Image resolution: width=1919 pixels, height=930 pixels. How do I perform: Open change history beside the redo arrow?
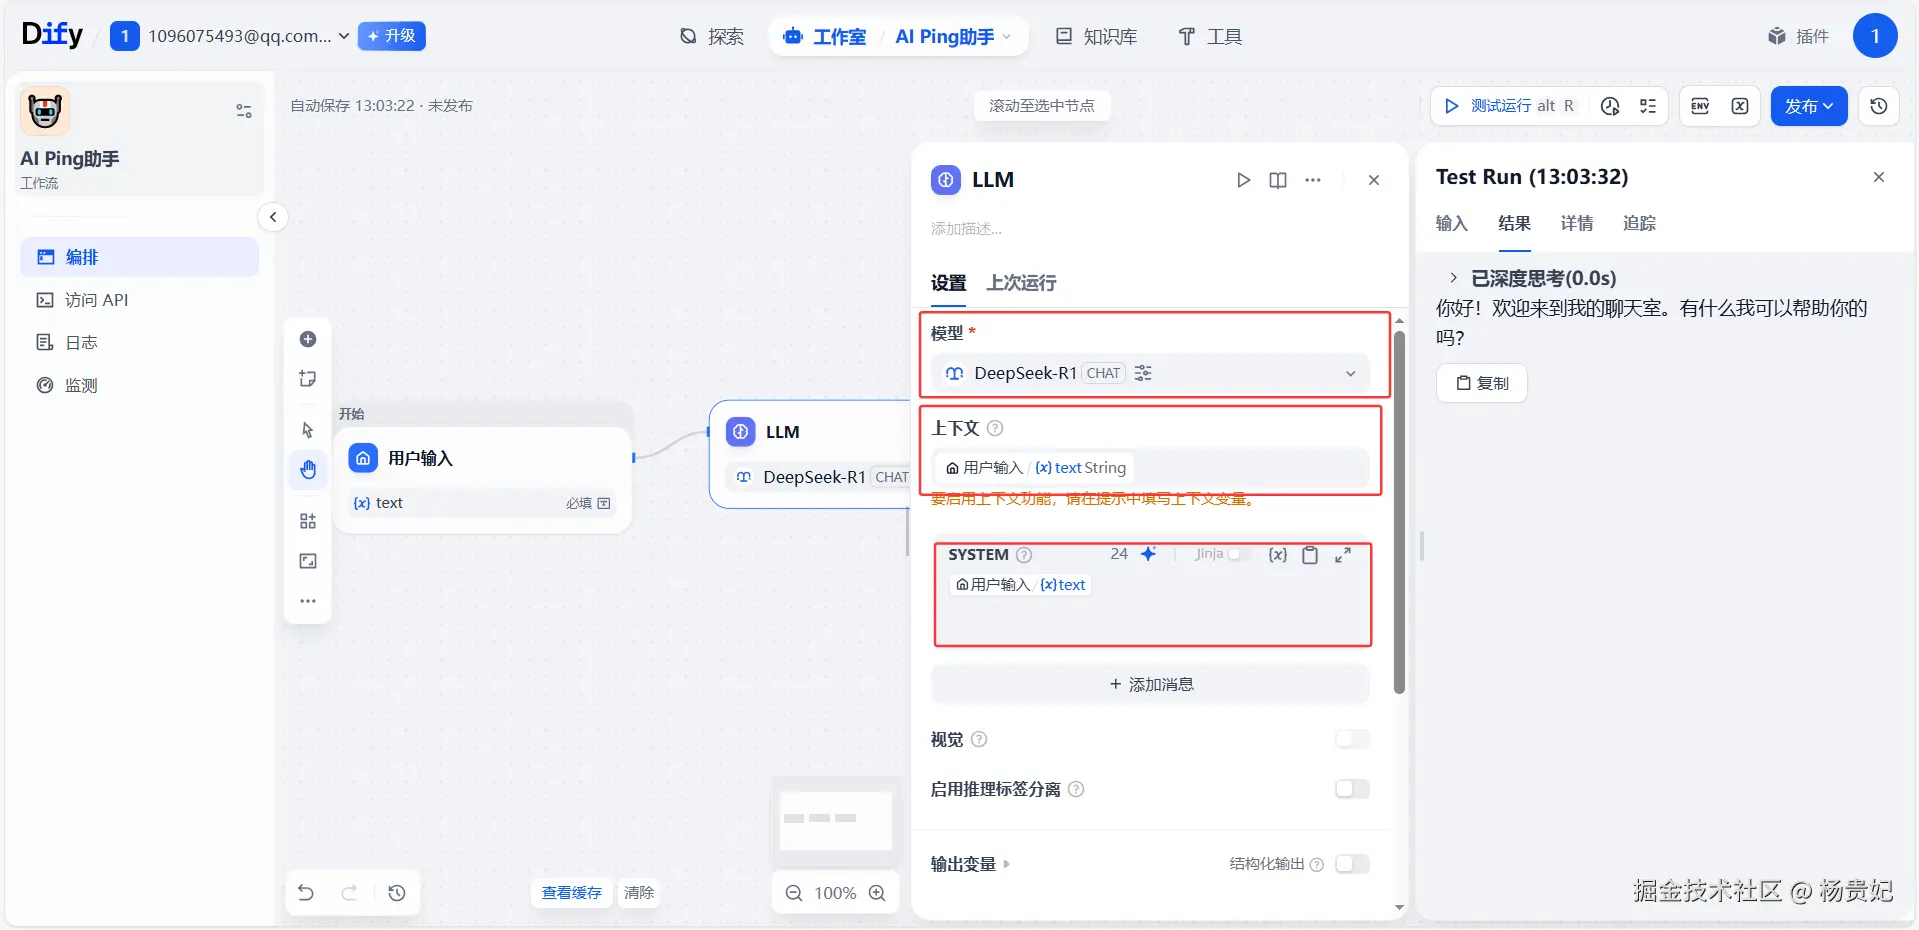[397, 893]
